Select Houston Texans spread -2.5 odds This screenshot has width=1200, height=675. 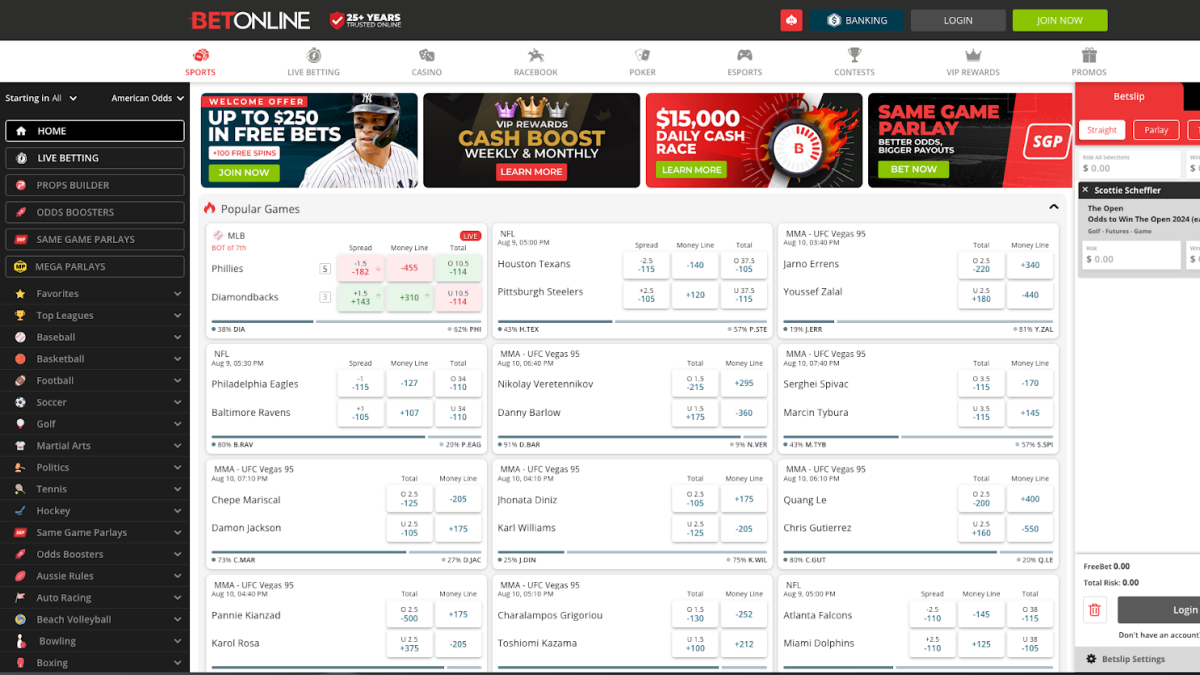click(x=646, y=264)
